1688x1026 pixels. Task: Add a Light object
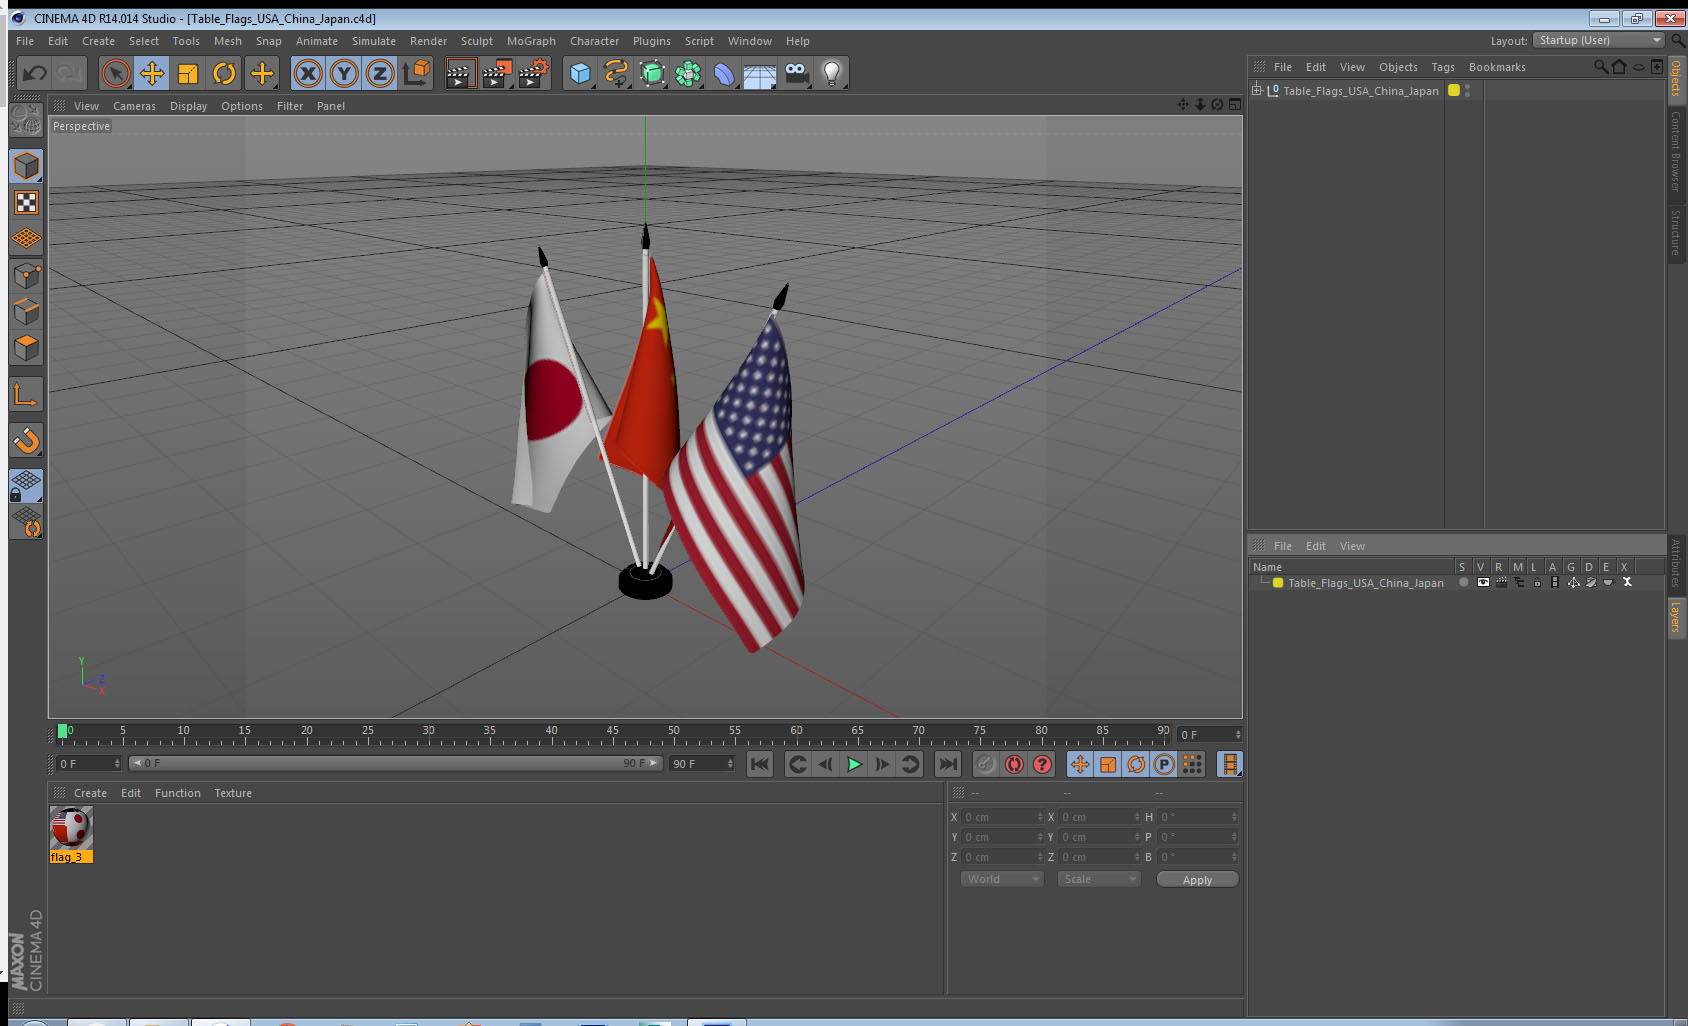tap(832, 73)
